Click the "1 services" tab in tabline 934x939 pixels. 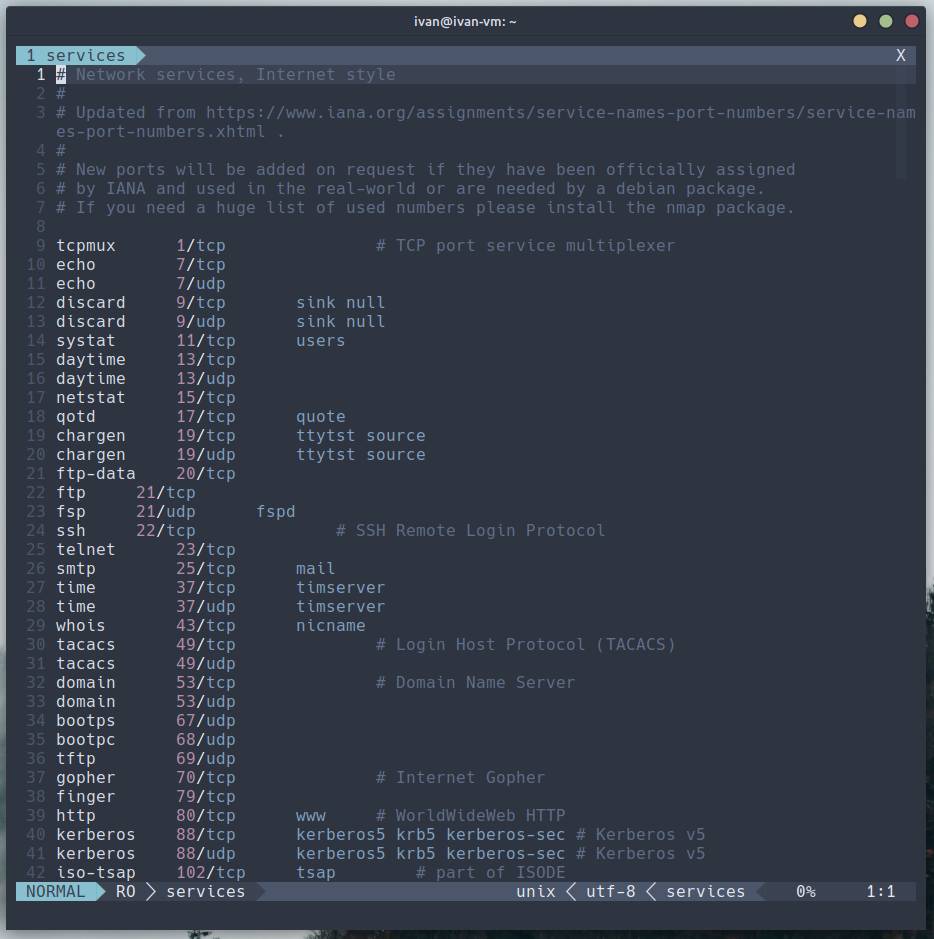click(76, 55)
